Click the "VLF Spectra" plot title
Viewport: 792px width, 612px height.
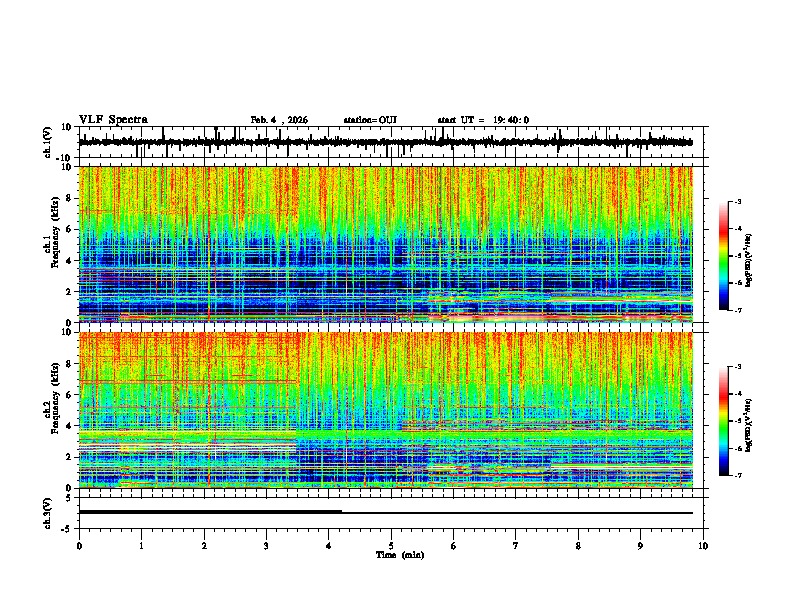pos(113,120)
